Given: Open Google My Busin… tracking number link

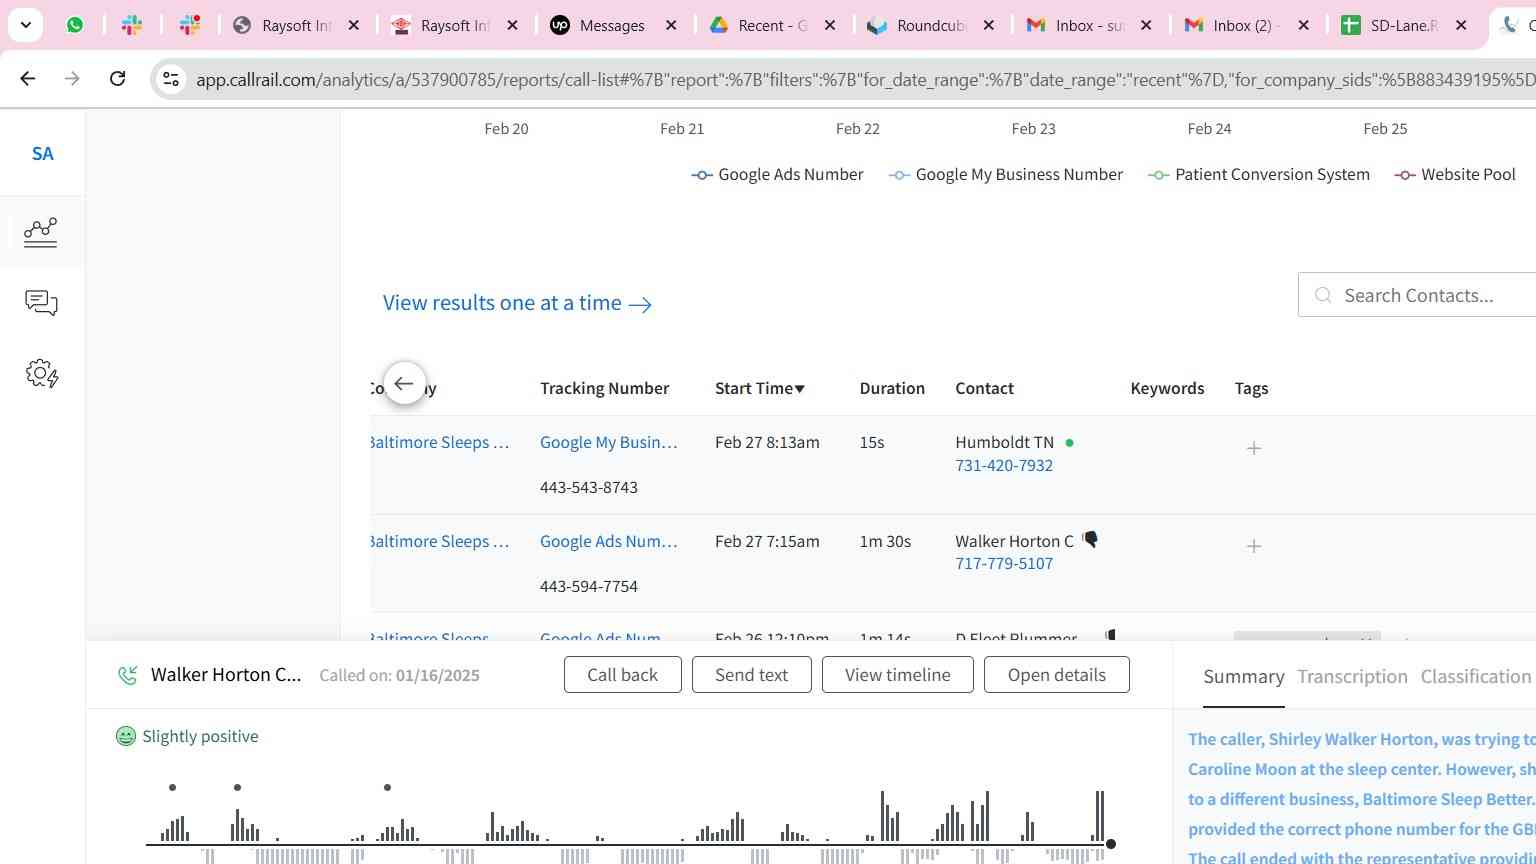Looking at the screenshot, I should (x=608, y=442).
